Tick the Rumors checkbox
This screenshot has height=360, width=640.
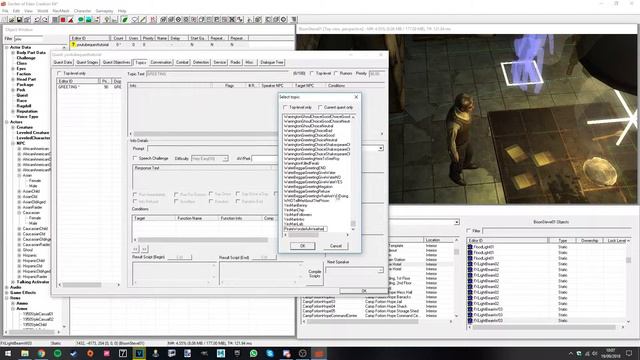pyautogui.click(x=336, y=73)
